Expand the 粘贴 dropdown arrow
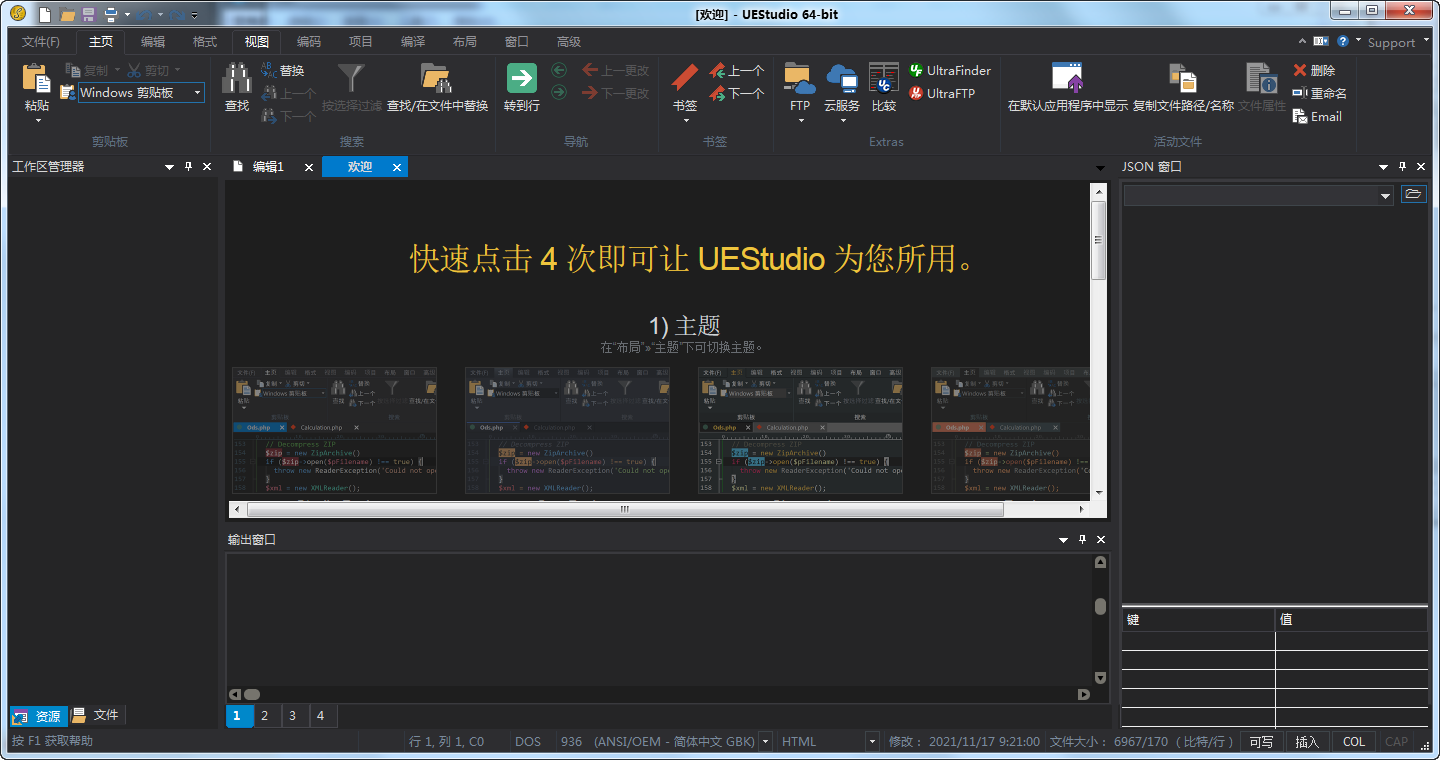The height and width of the screenshot is (760, 1440). tap(38, 121)
